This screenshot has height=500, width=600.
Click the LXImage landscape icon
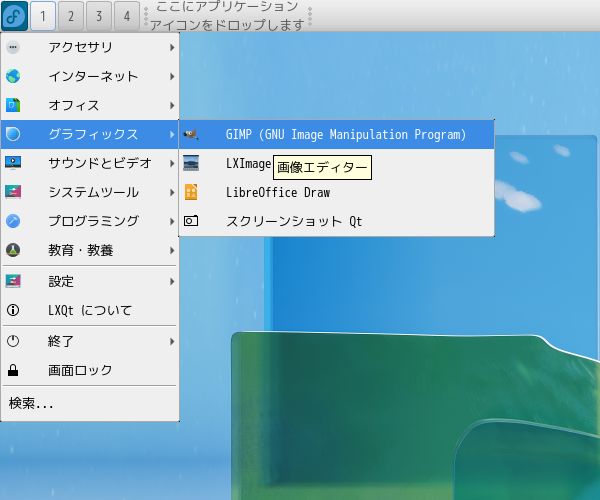click(191, 163)
